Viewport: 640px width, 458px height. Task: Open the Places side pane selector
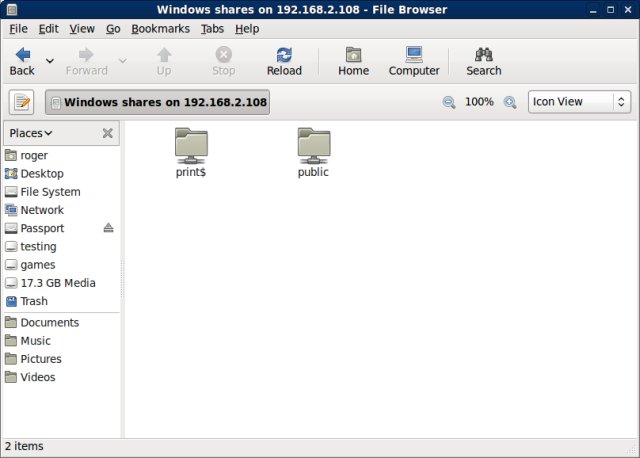pos(31,133)
